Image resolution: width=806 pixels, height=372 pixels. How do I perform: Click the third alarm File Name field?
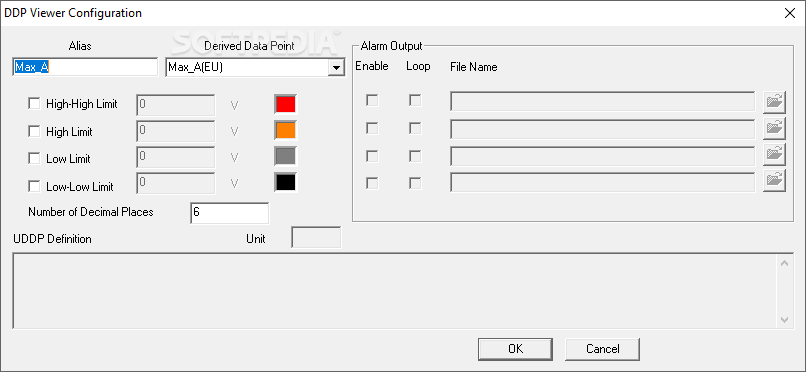coord(602,156)
